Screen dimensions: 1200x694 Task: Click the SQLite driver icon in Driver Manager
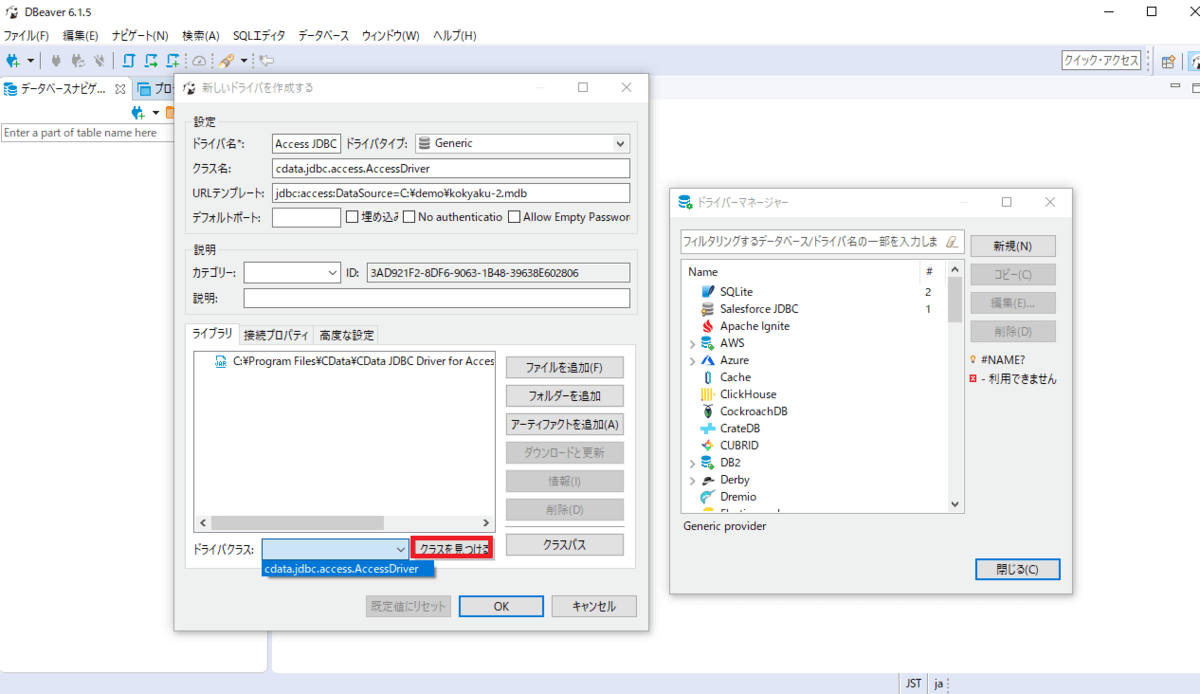click(708, 291)
